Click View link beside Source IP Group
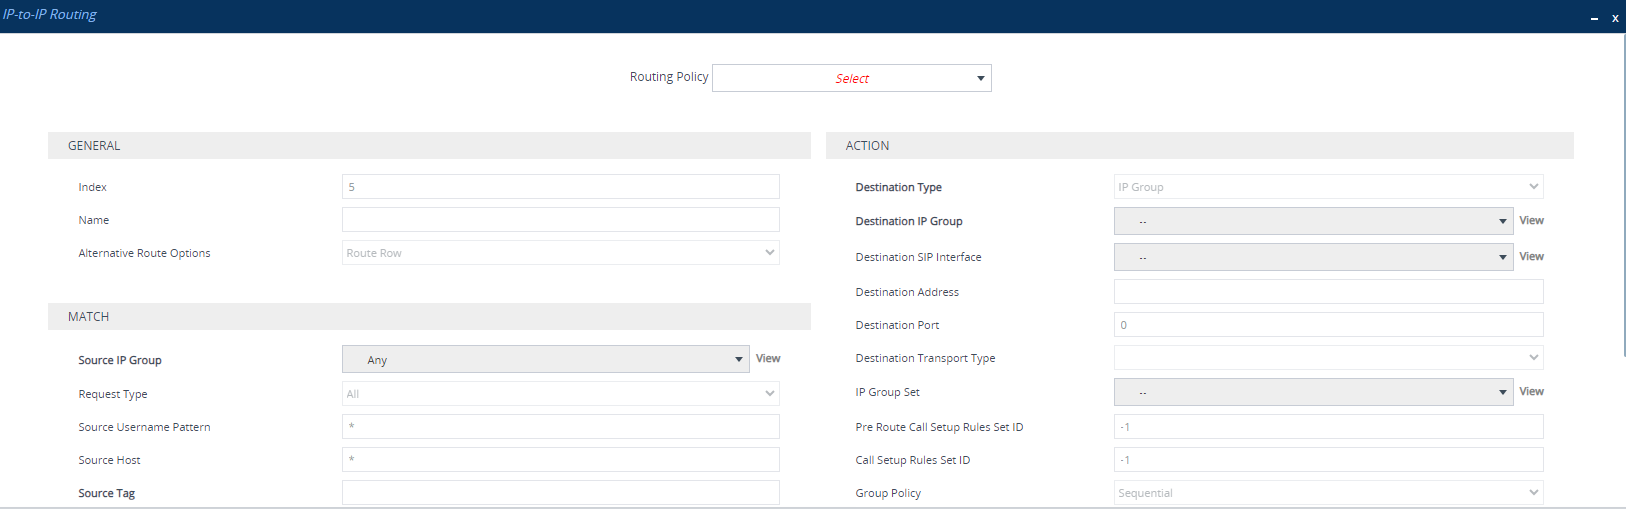 click(768, 359)
